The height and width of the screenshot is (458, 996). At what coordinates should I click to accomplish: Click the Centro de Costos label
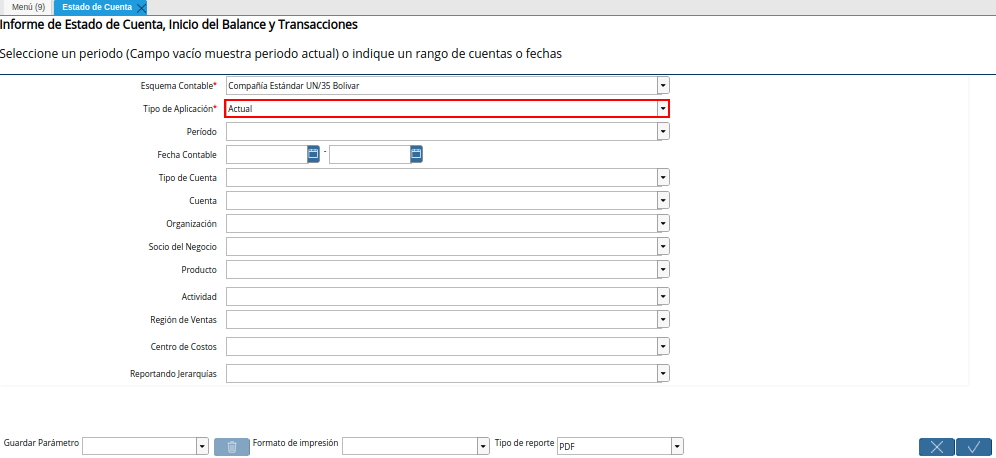coord(184,347)
